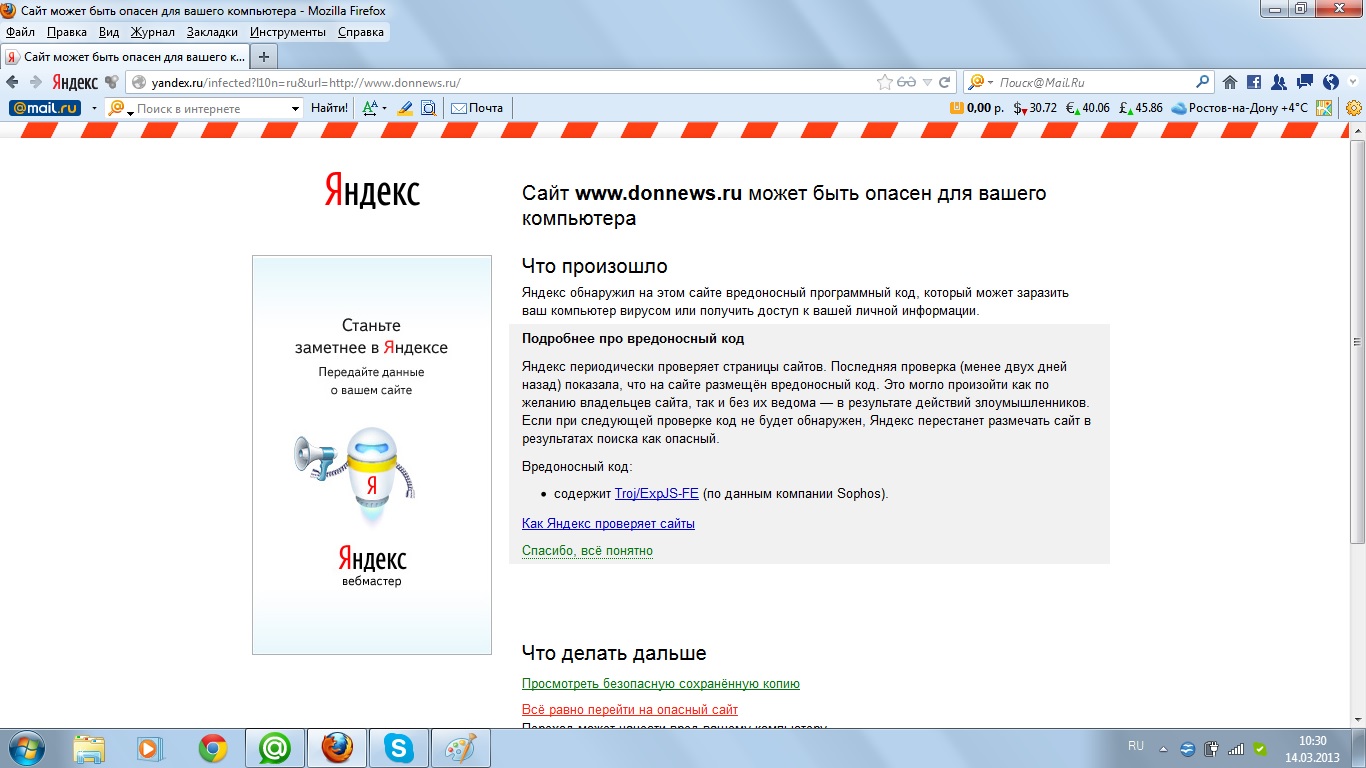Bookmark this page with the star icon
The image size is (1366, 768).
pos(885,83)
